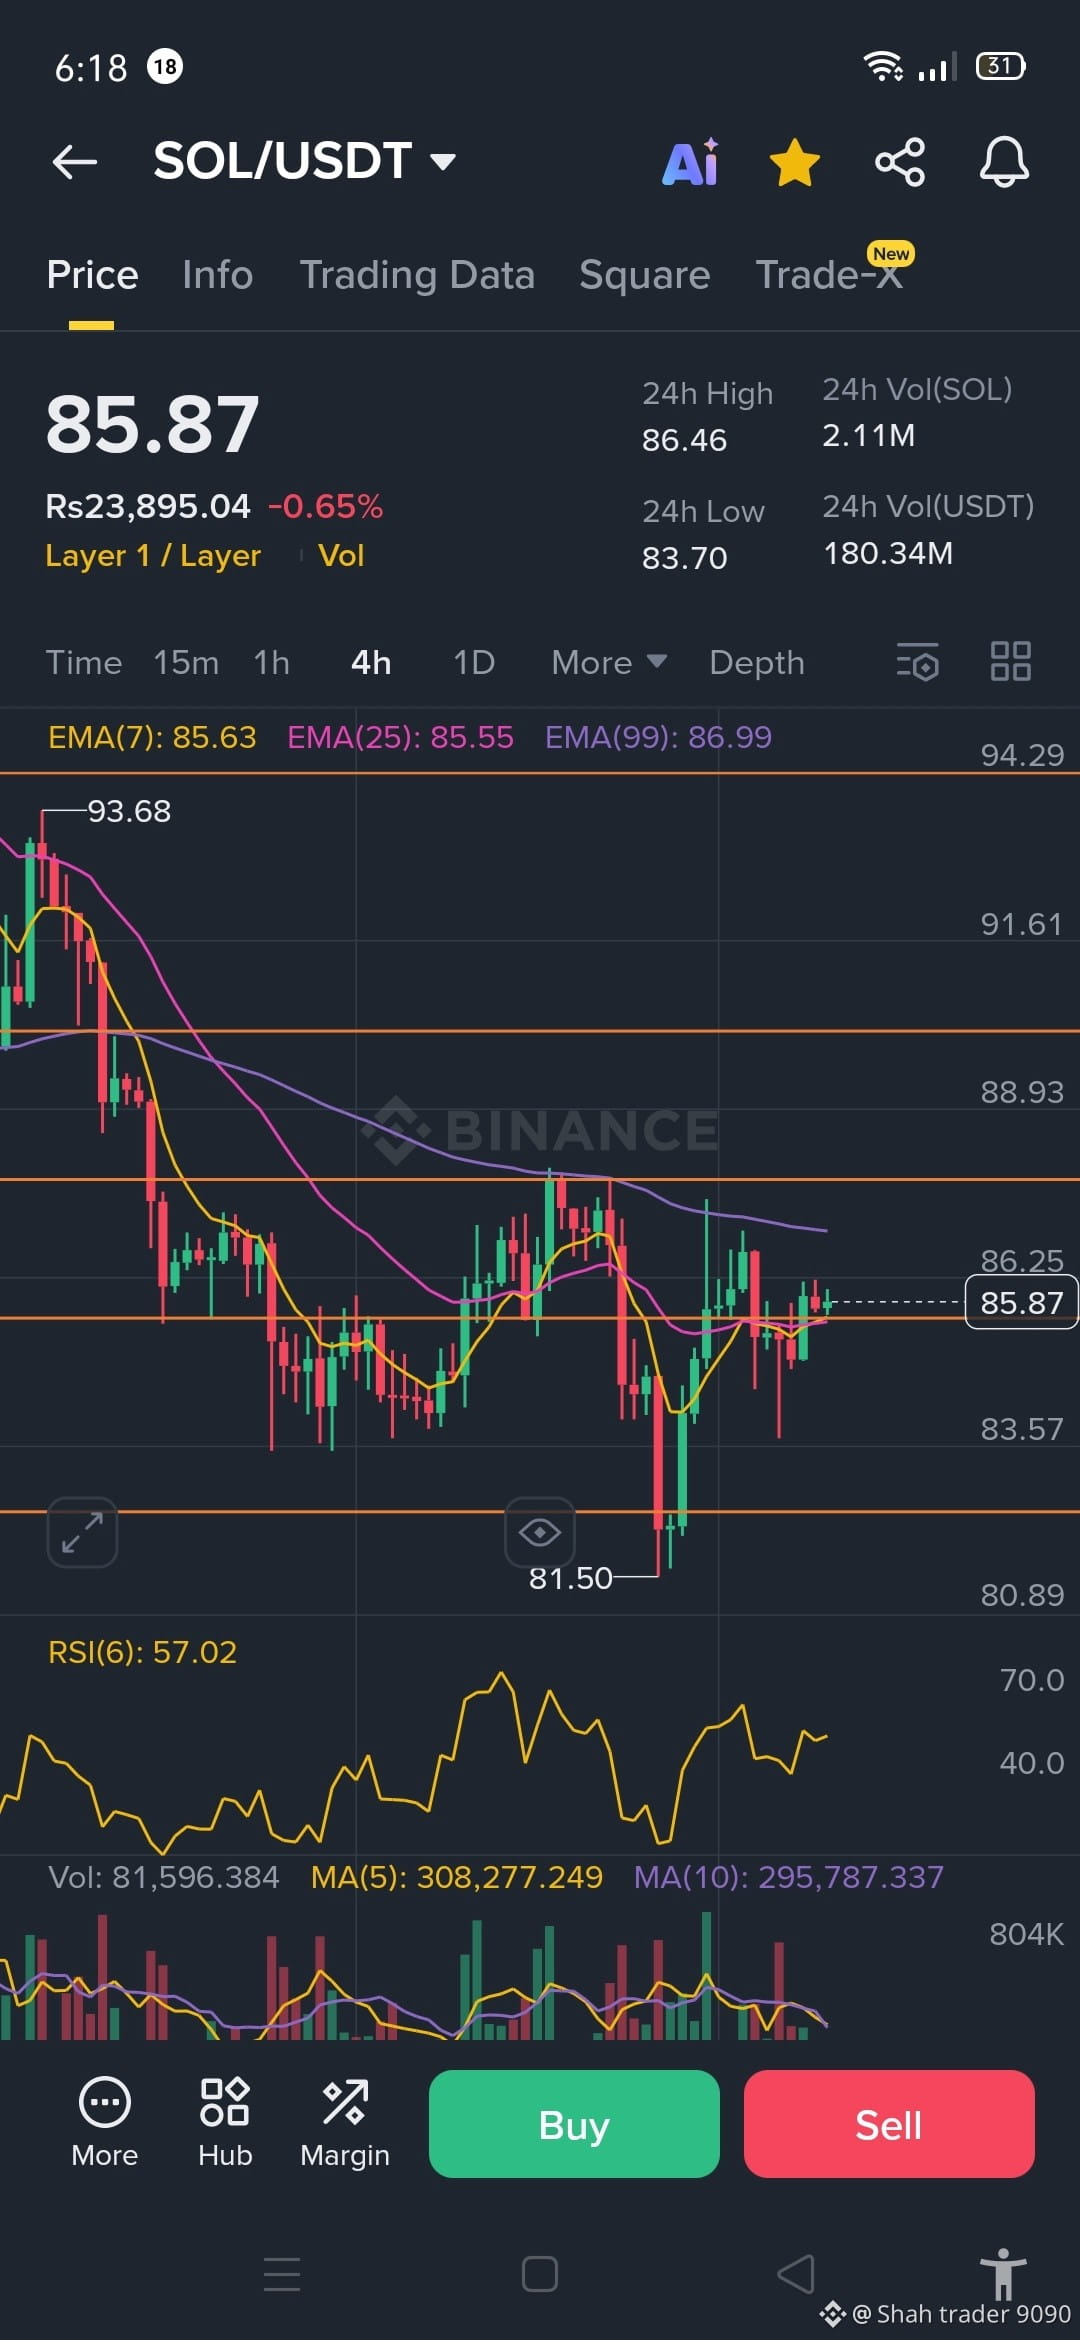
Task: Tap the green Buy button
Action: coord(574,2124)
